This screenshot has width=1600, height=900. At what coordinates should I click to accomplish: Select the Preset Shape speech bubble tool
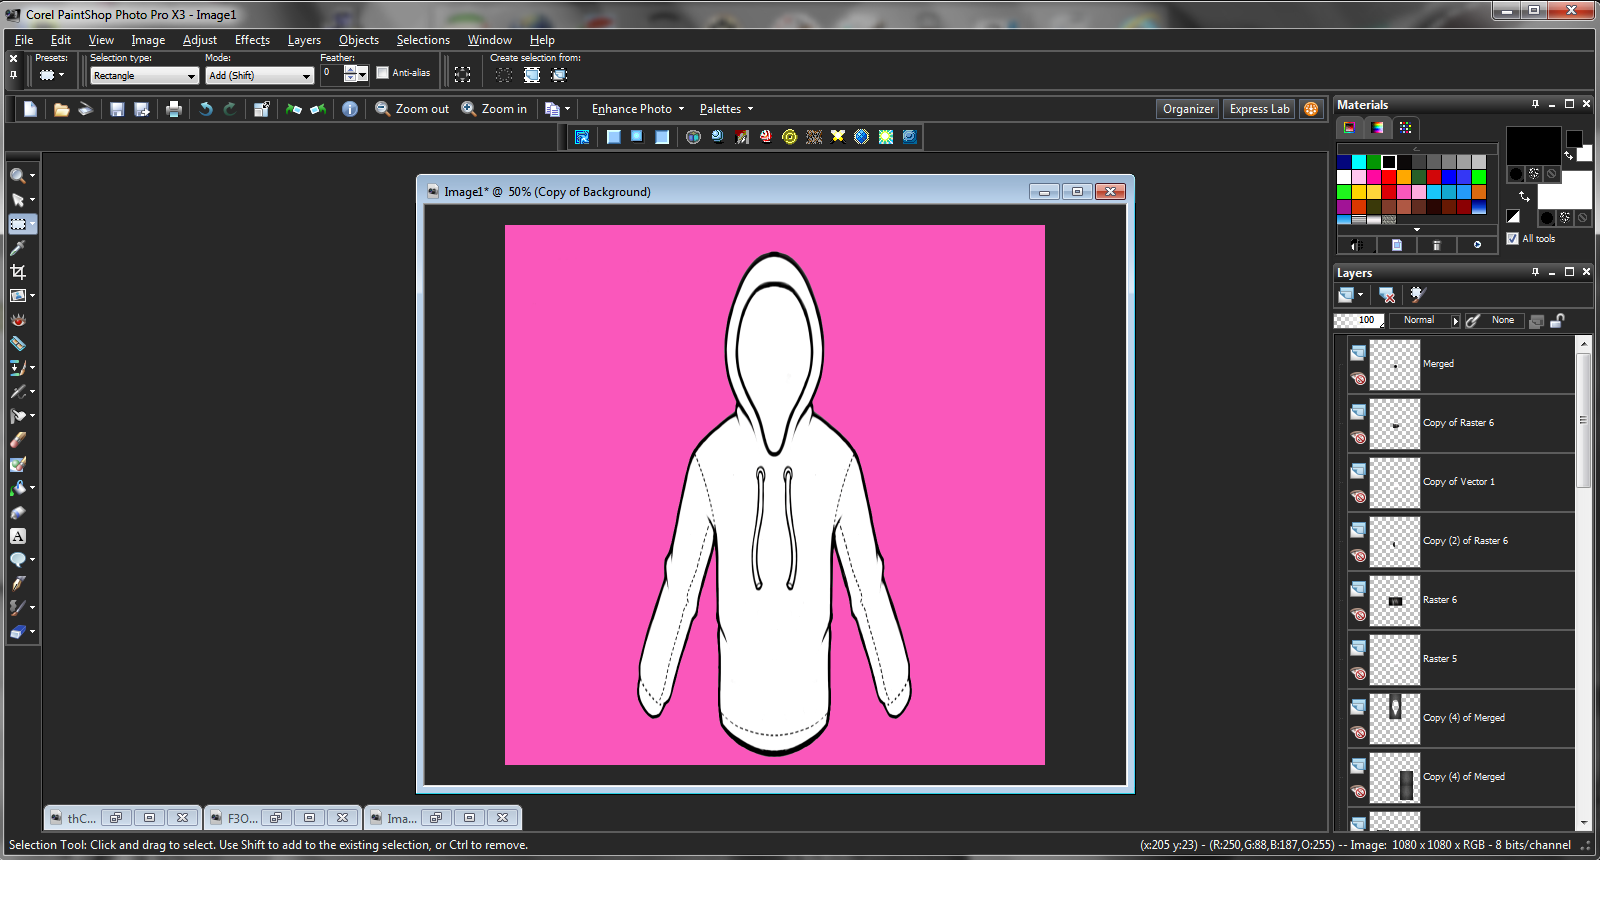pos(18,560)
